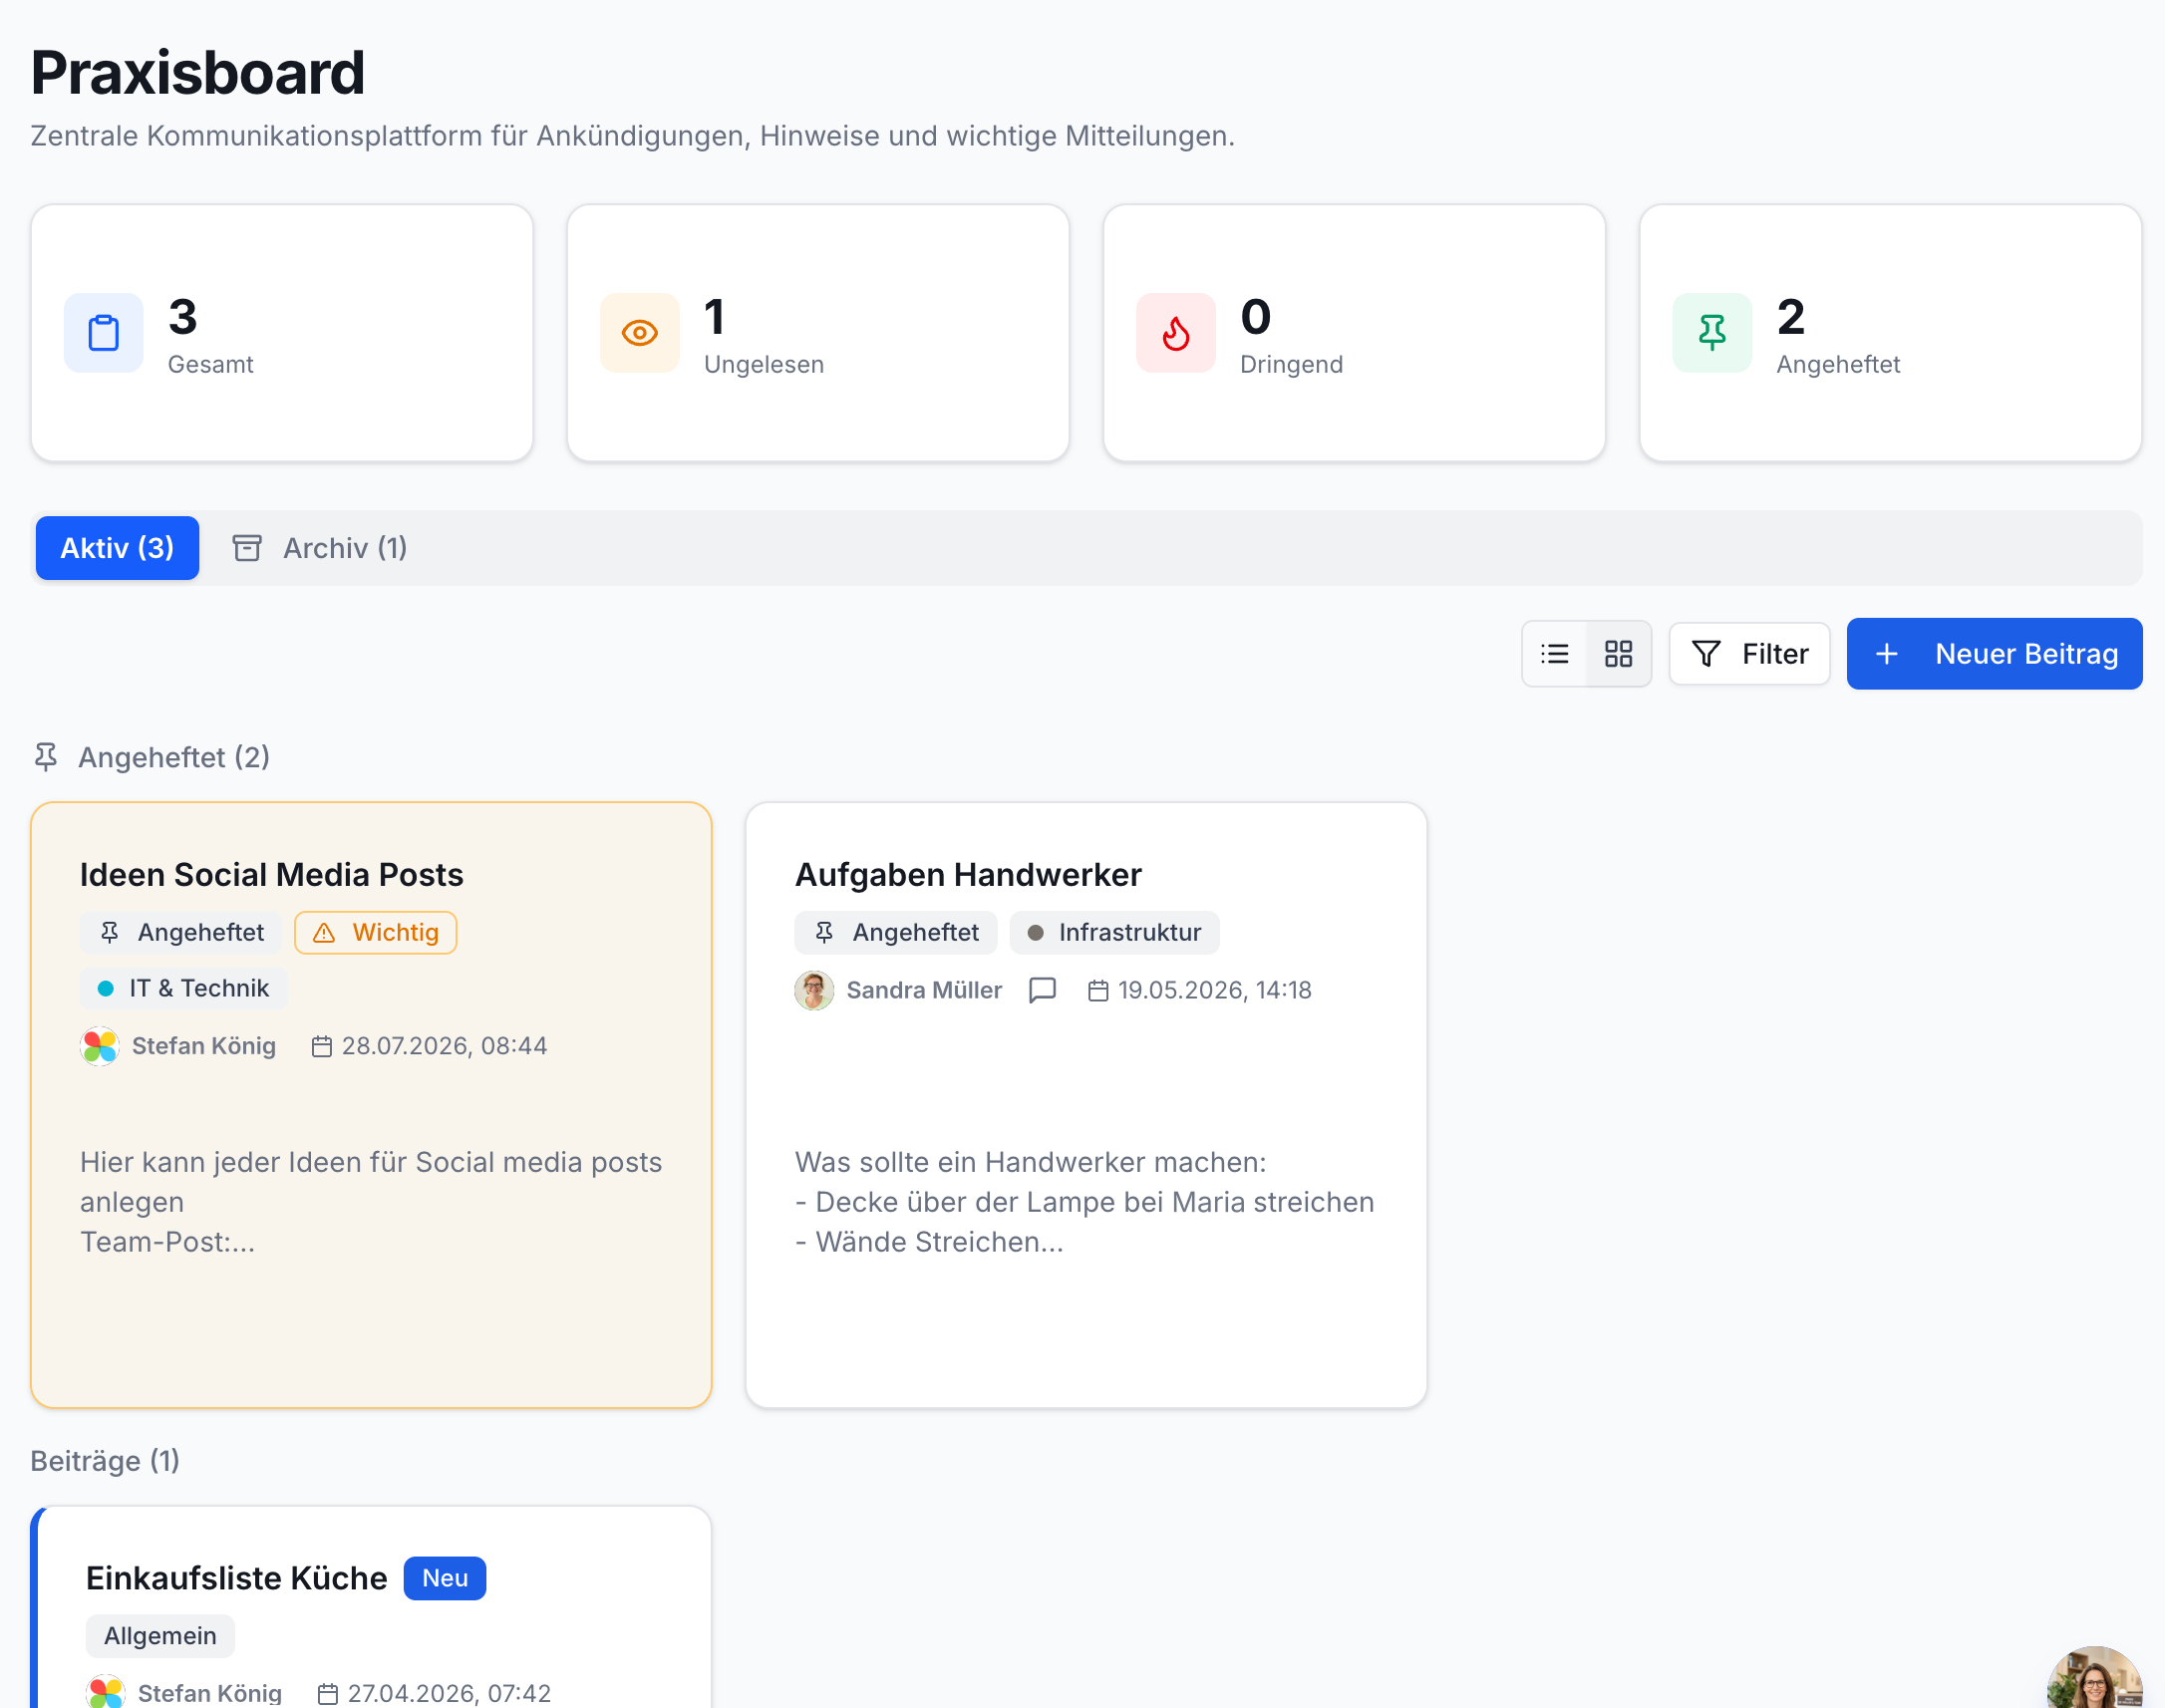Click the calendar icon beside 19.05.2026, 14:18
This screenshot has width=2165, height=1708.
1098,990
